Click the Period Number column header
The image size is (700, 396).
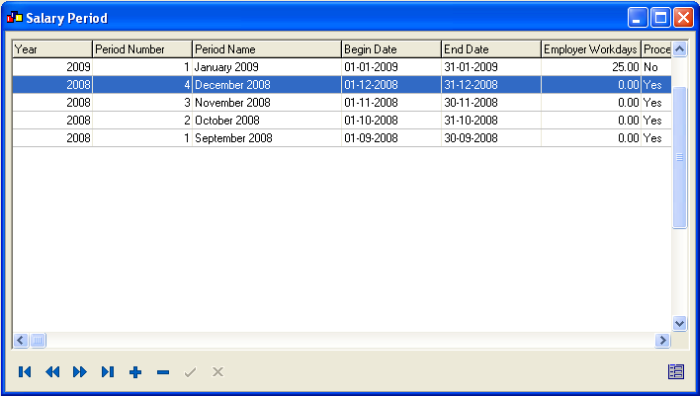(x=142, y=49)
